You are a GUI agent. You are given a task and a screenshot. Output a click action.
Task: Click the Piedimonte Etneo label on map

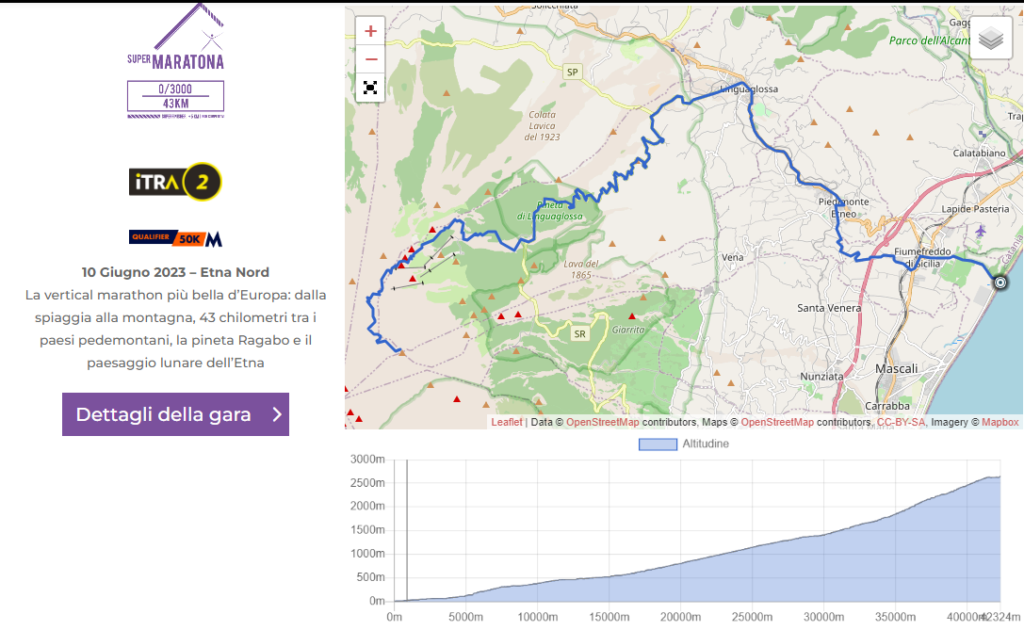[844, 208]
